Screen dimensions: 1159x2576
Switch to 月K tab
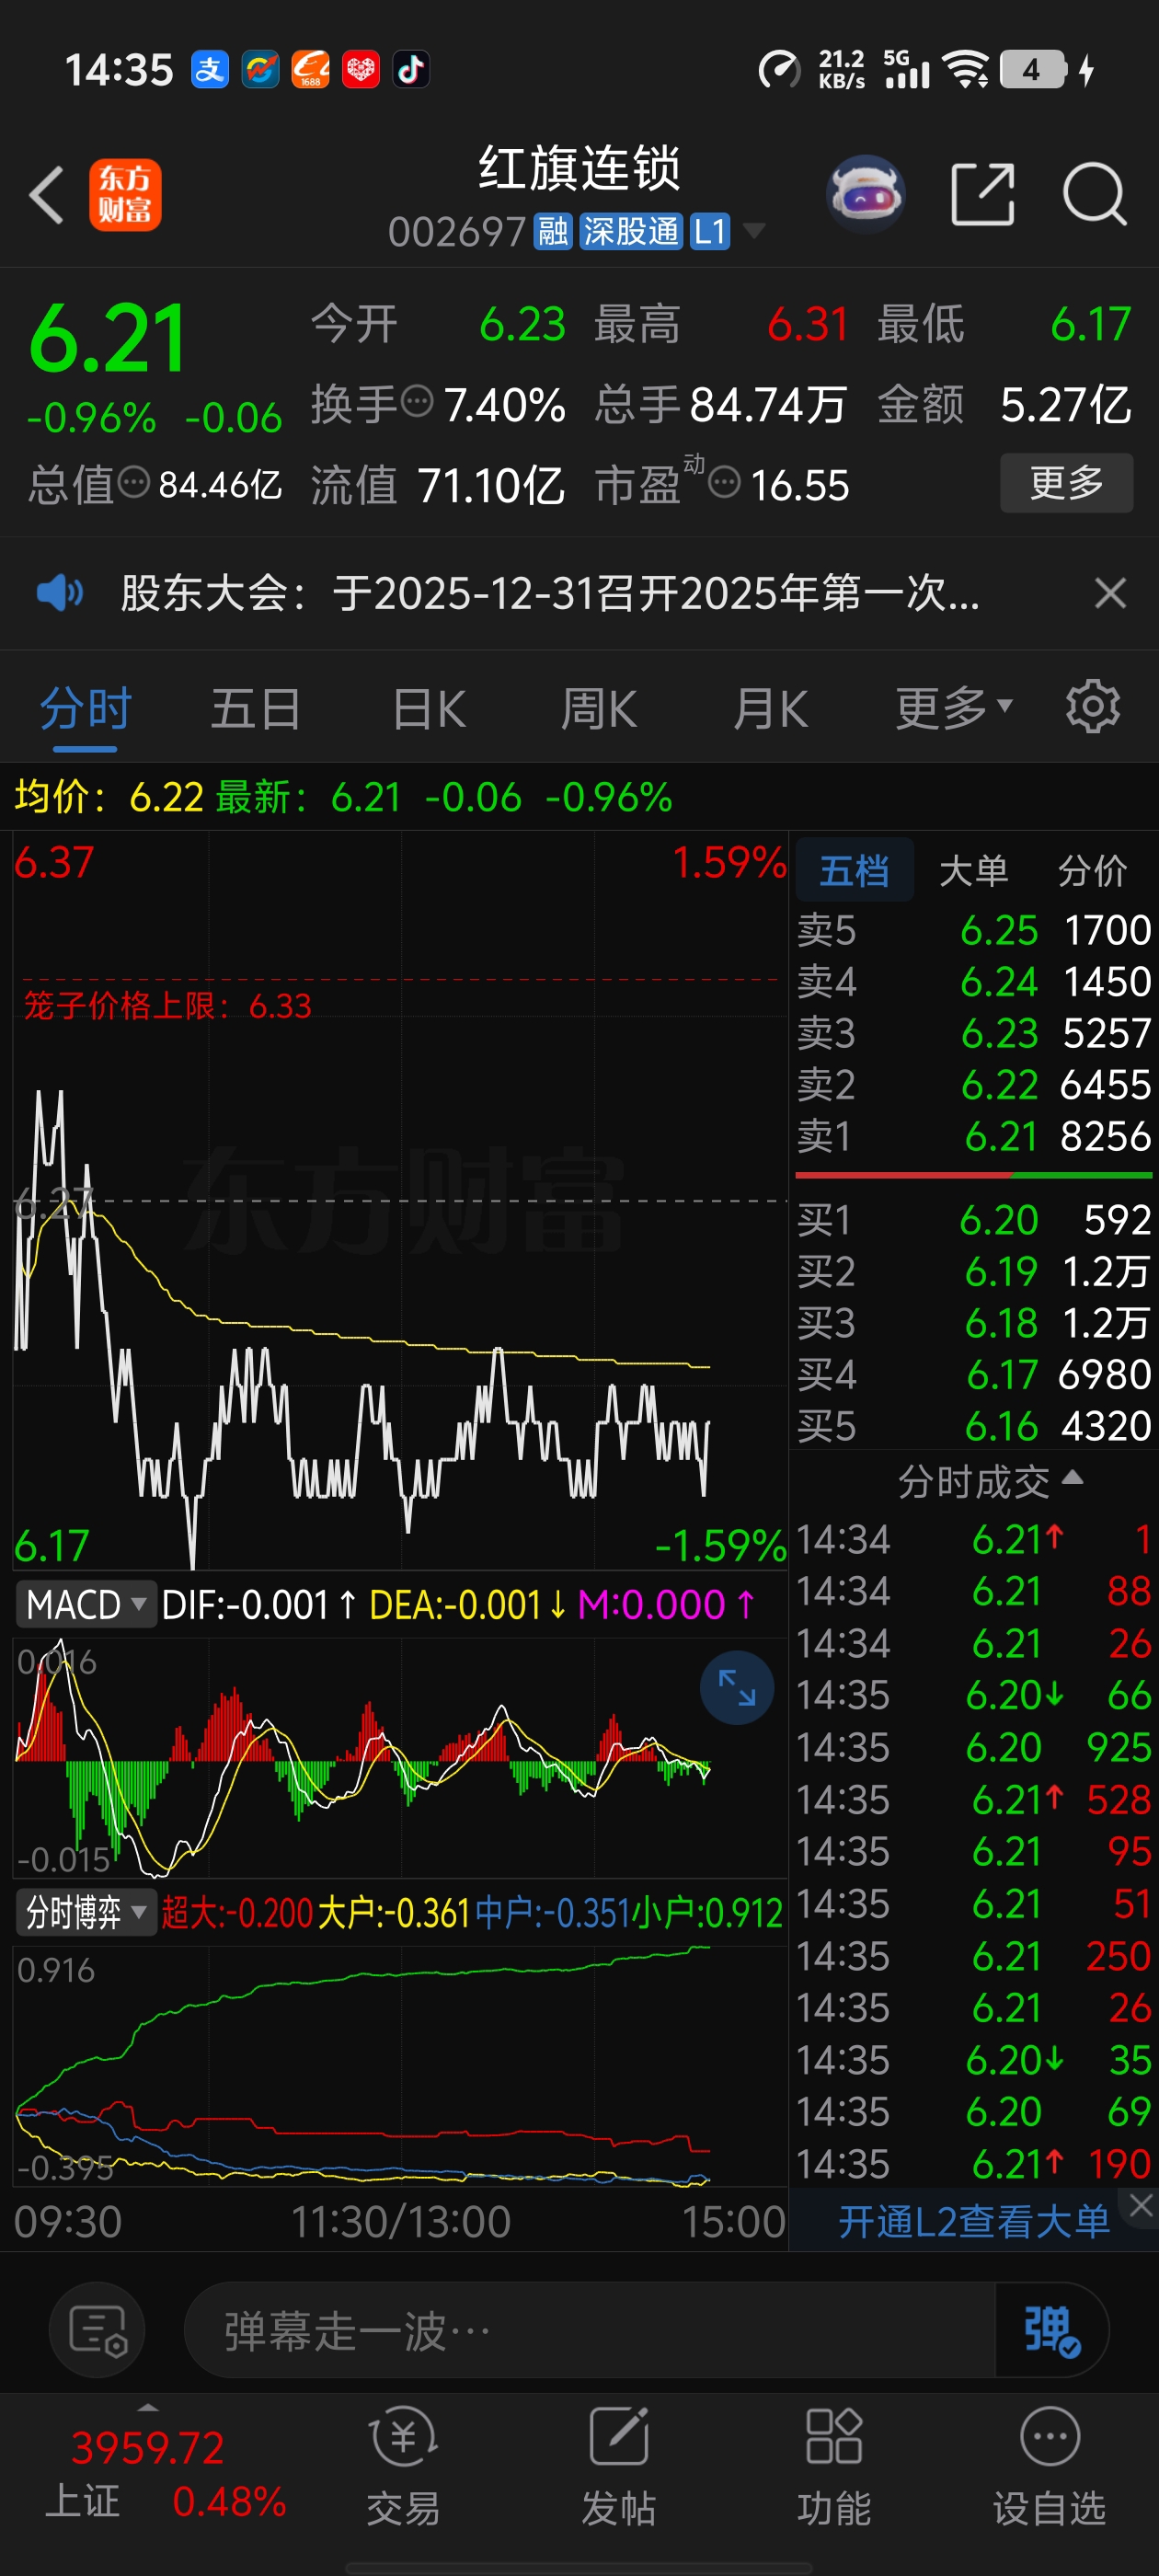(770, 708)
